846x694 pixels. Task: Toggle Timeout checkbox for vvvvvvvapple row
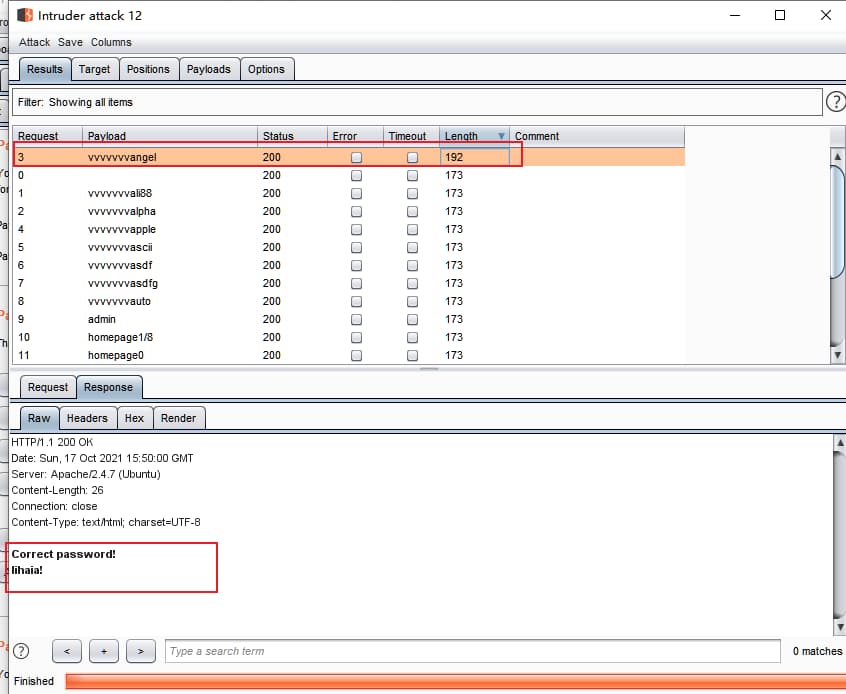coord(412,229)
